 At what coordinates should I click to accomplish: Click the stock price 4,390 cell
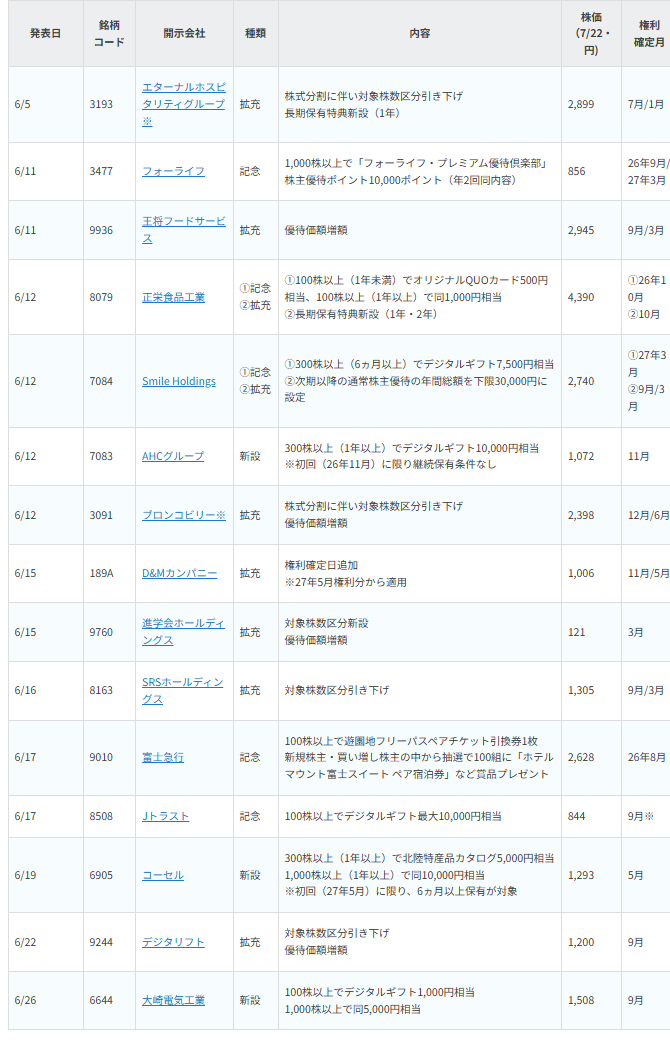591,297
